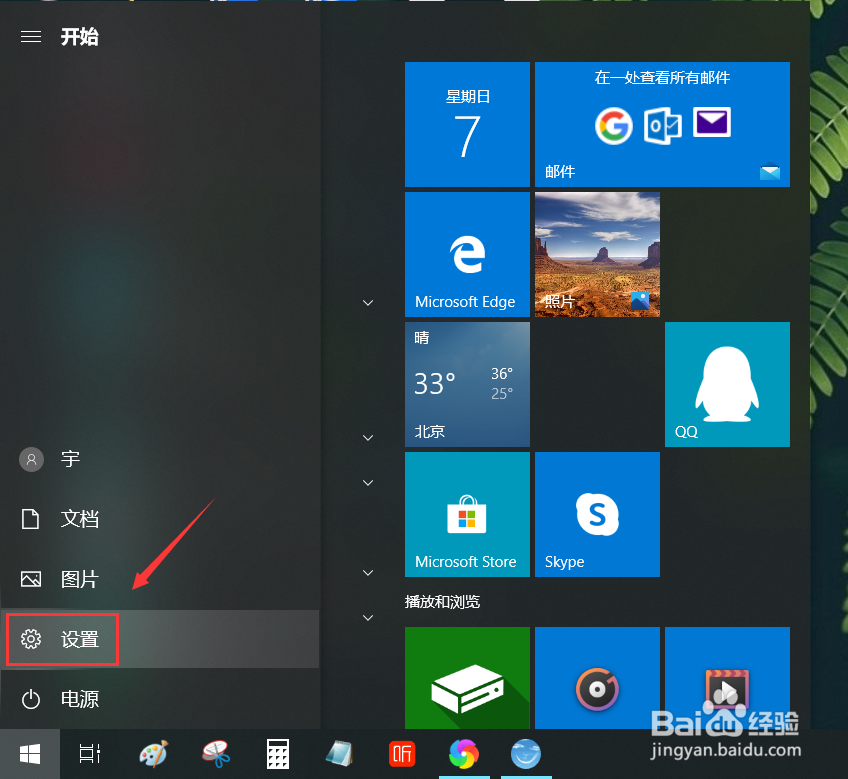Open the Groove music disc tile
The image size is (848, 779).
pos(598,678)
